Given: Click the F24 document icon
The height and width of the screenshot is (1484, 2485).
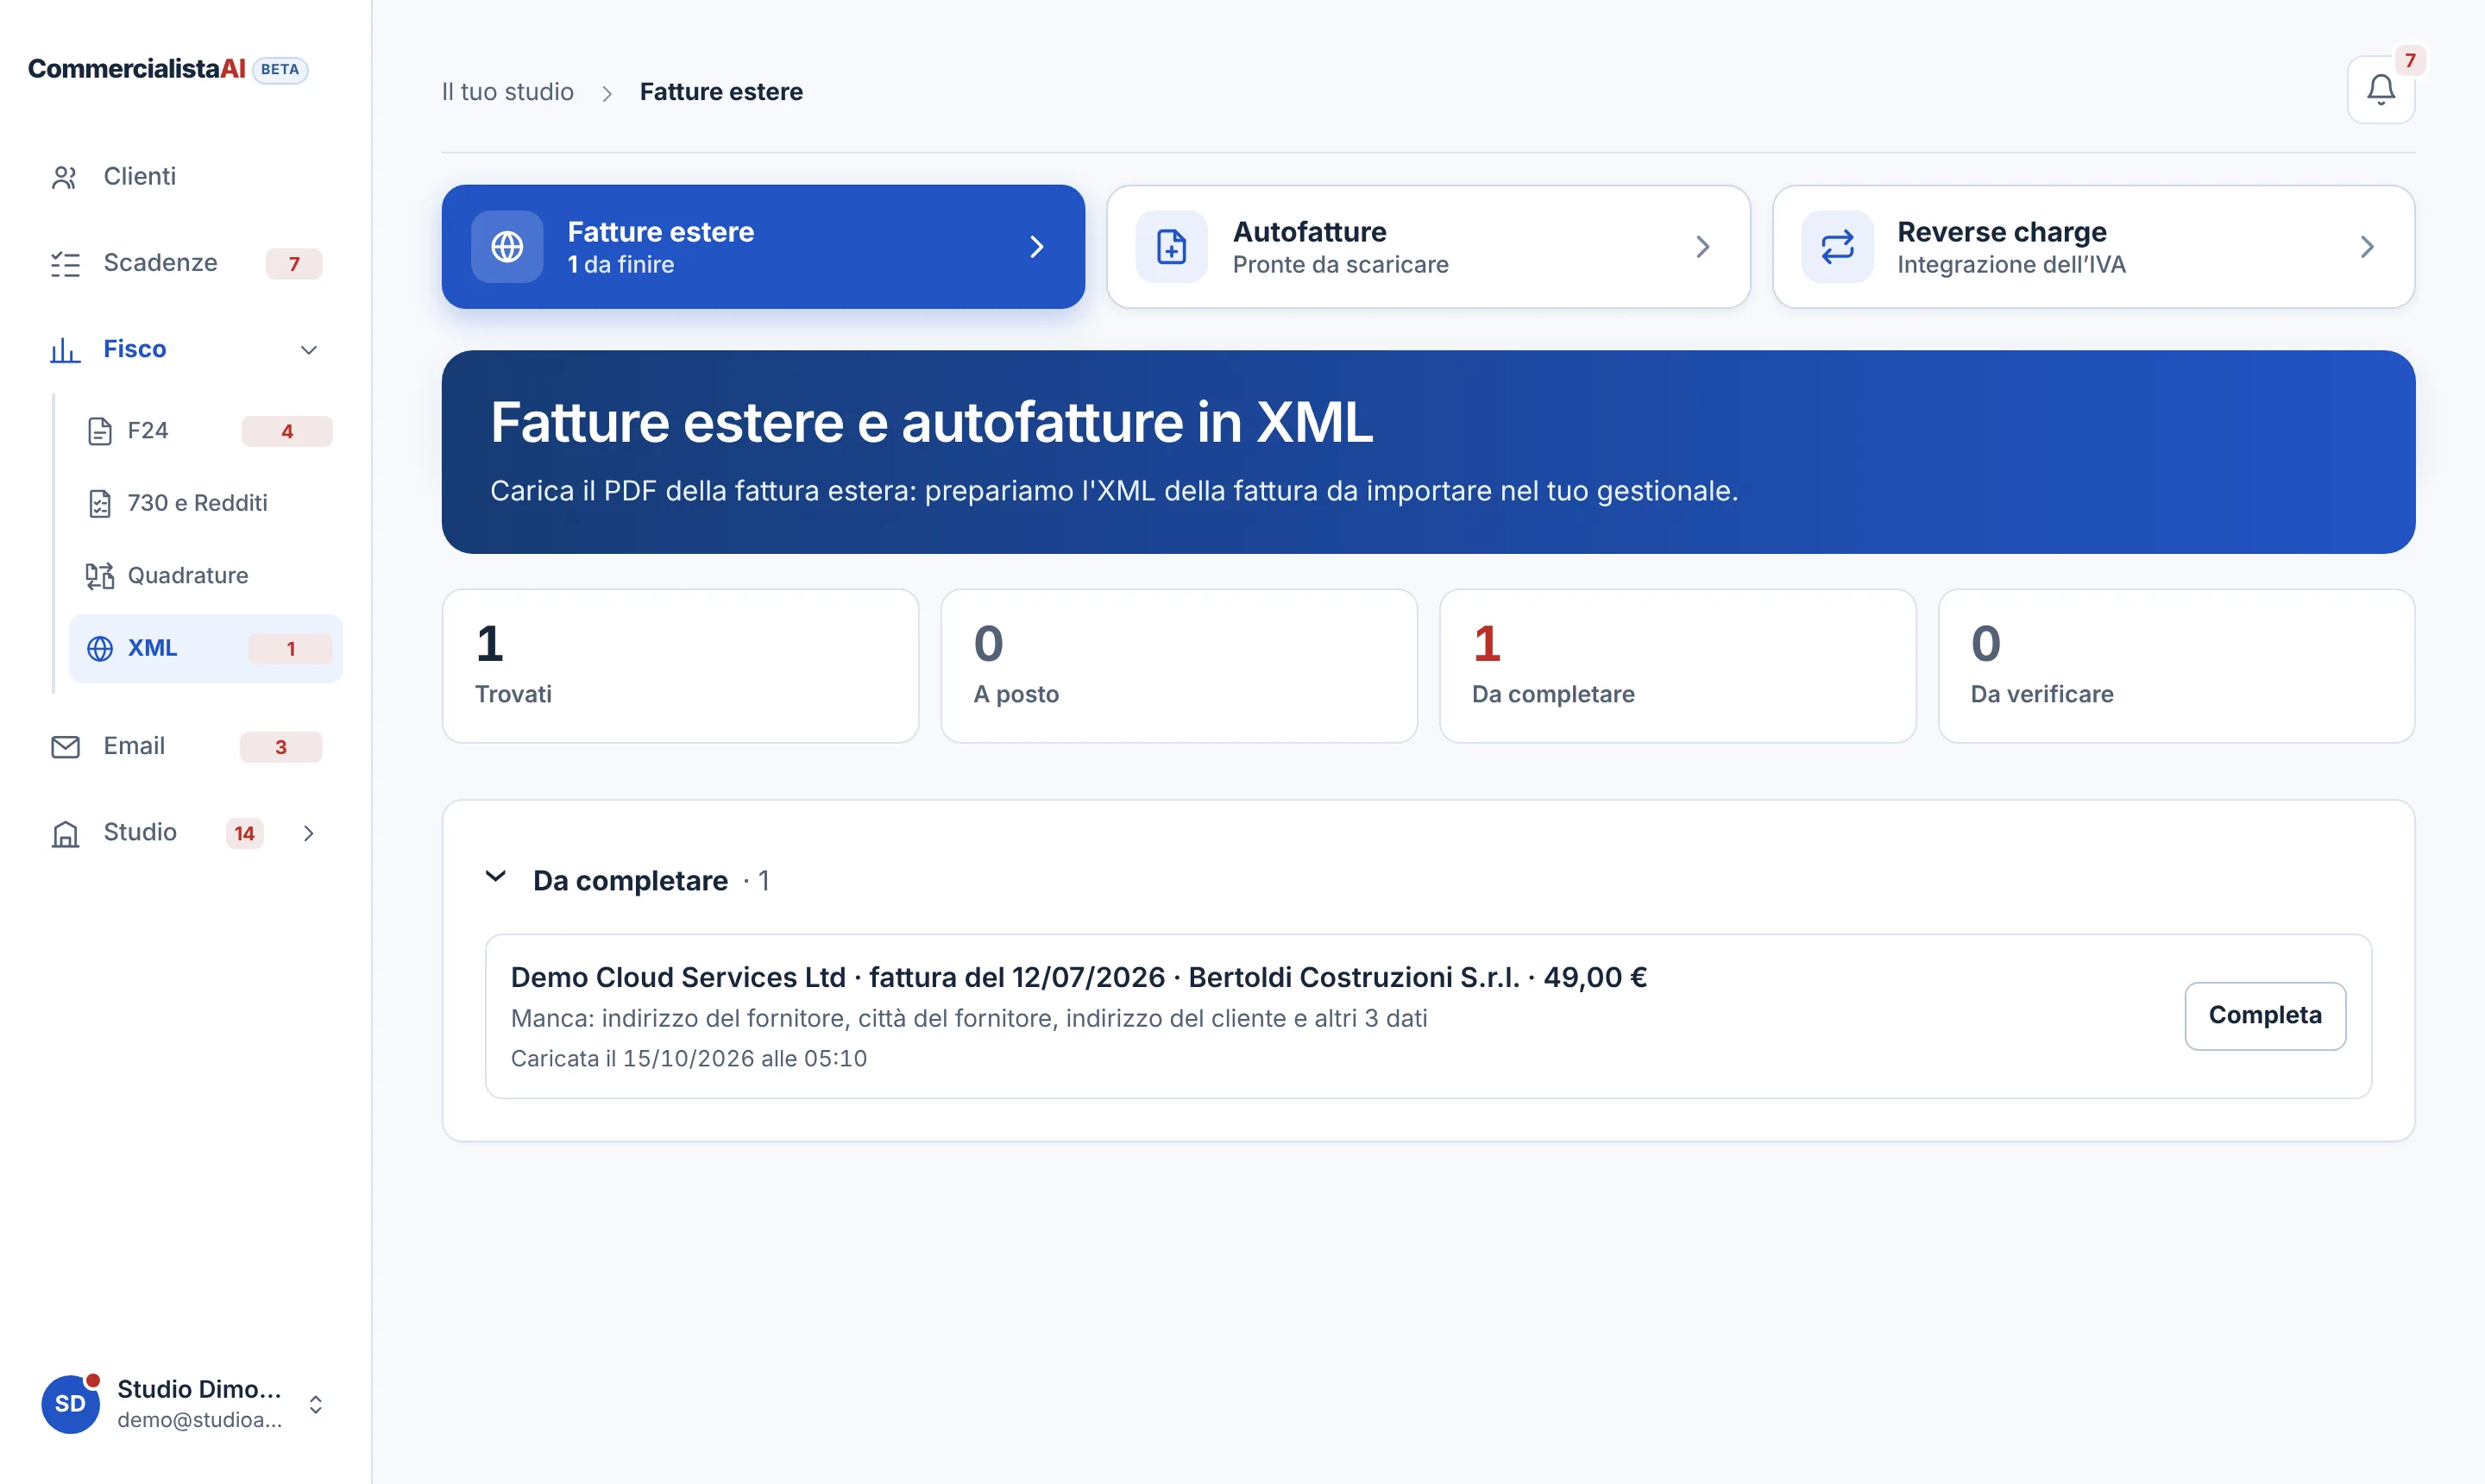Looking at the screenshot, I should [x=100, y=431].
